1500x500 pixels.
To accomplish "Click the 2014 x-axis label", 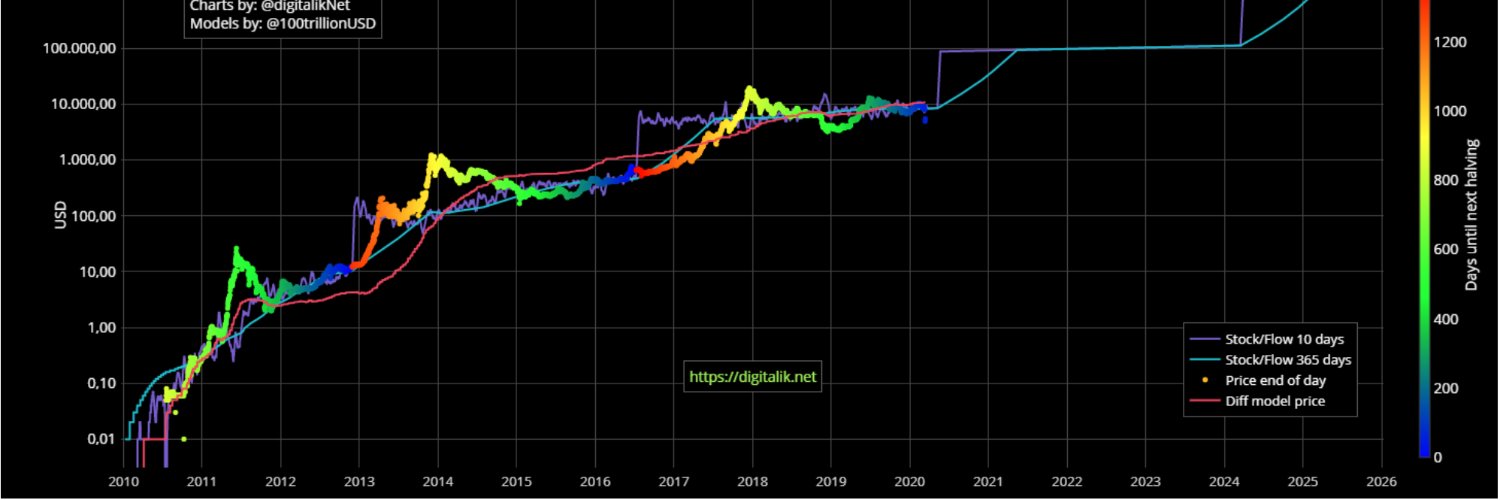I will point(437,483).
